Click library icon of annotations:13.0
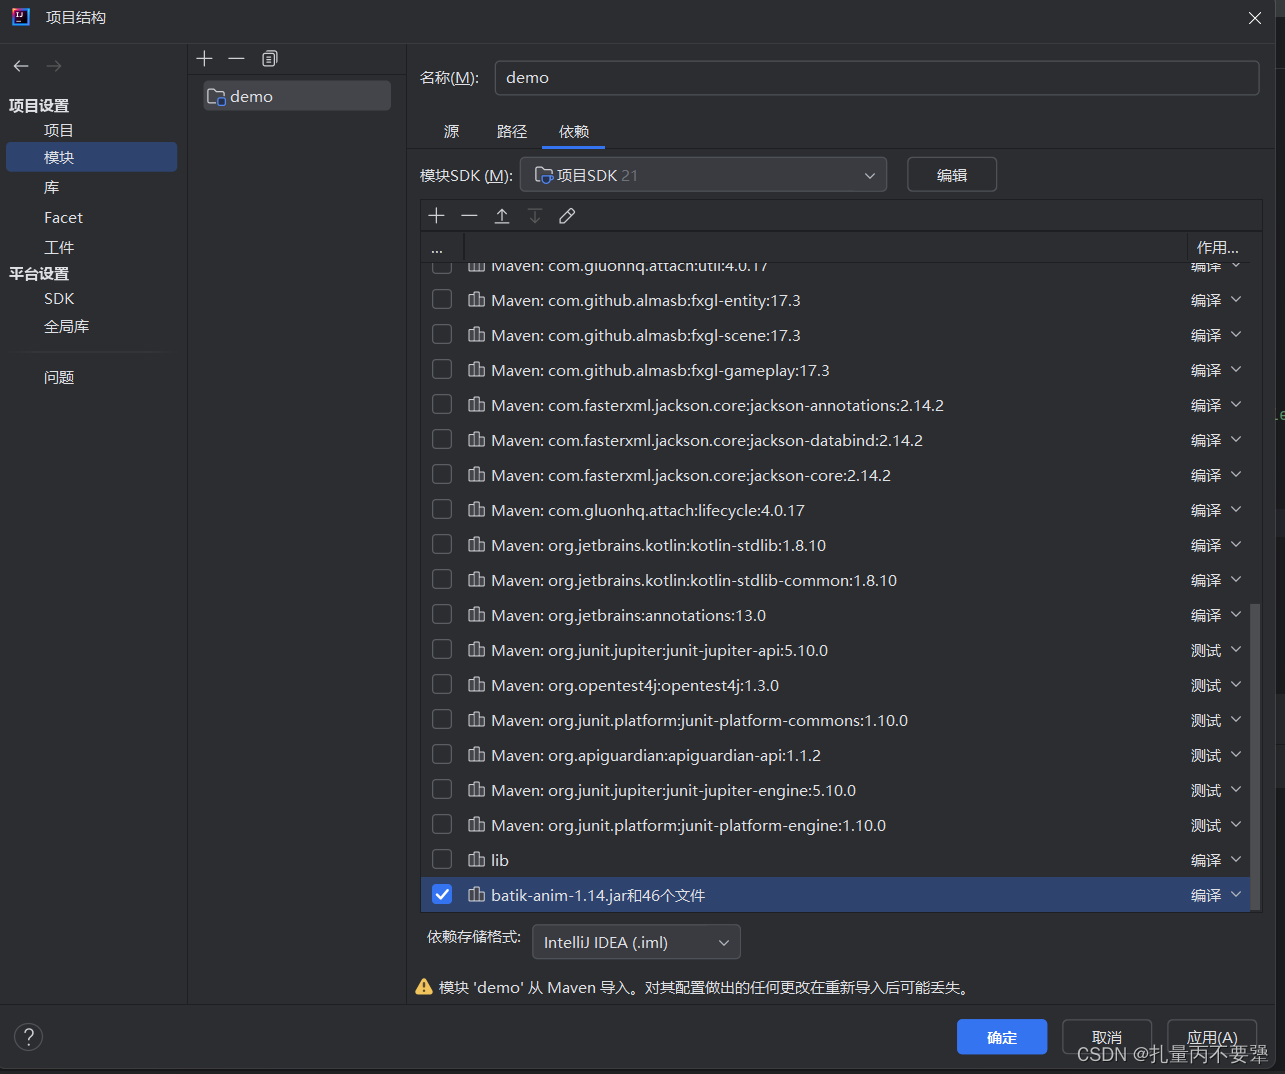Viewport: 1285px width, 1074px height. tap(476, 615)
